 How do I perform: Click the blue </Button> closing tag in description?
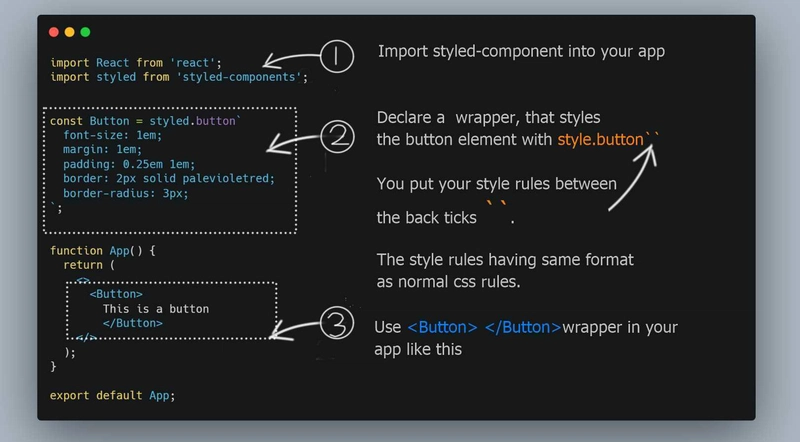coord(523,327)
